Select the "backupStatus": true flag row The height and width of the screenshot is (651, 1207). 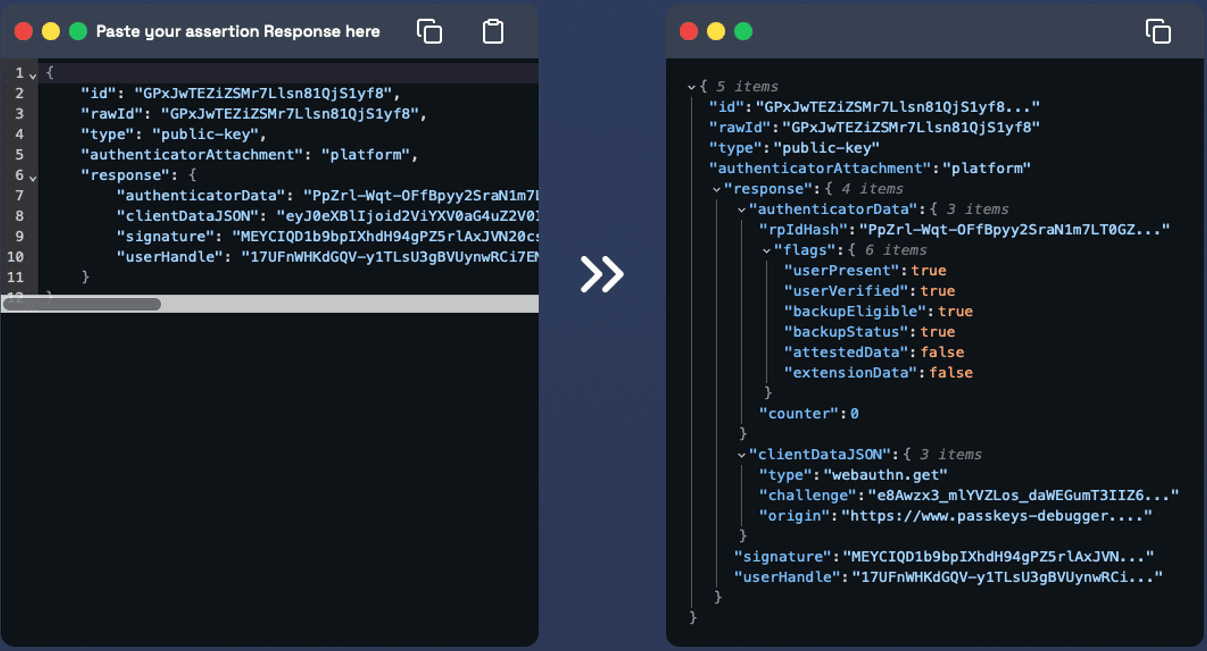[x=869, y=332]
